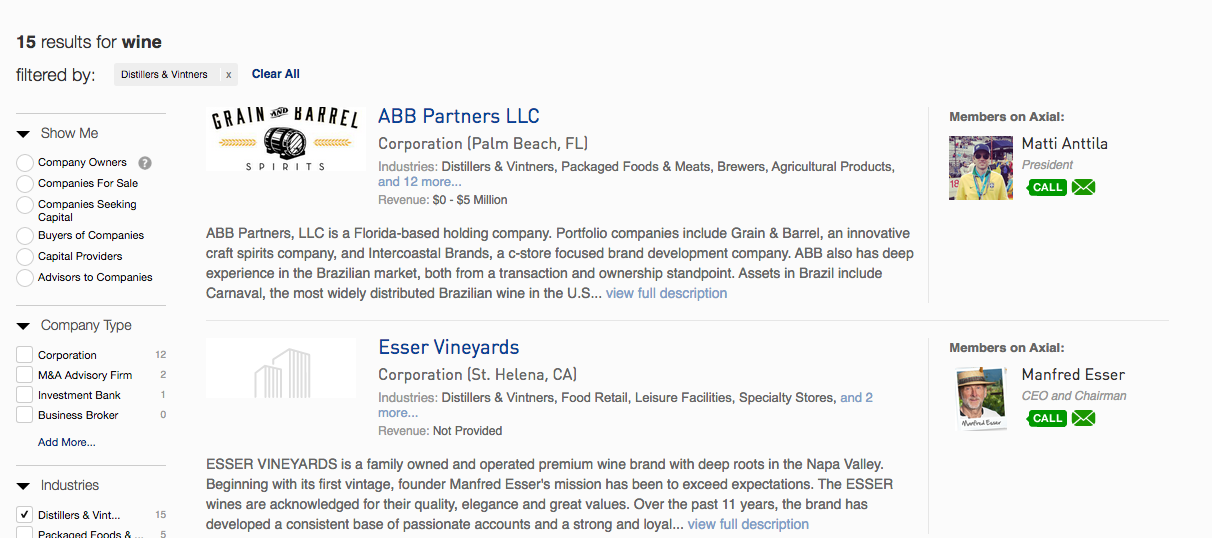The height and width of the screenshot is (538, 1212).
Task: Click the email envelope icon for Manfred Esser
Action: point(1083,418)
